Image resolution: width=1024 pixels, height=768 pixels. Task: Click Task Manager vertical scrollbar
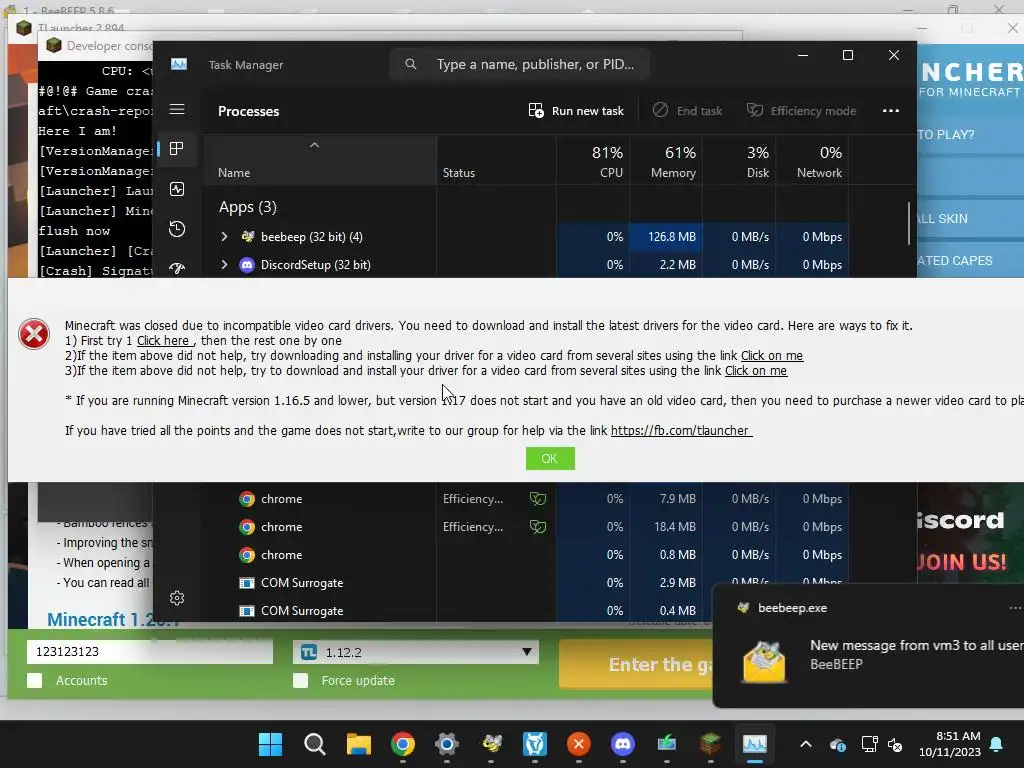[x=909, y=223]
